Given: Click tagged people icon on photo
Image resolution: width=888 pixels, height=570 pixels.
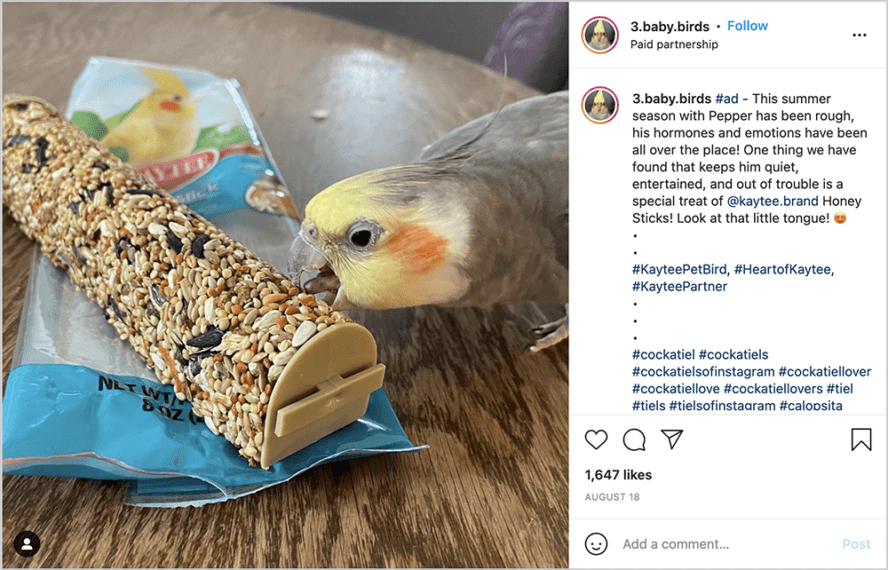Looking at the screenshot, I should click(27, 544).
